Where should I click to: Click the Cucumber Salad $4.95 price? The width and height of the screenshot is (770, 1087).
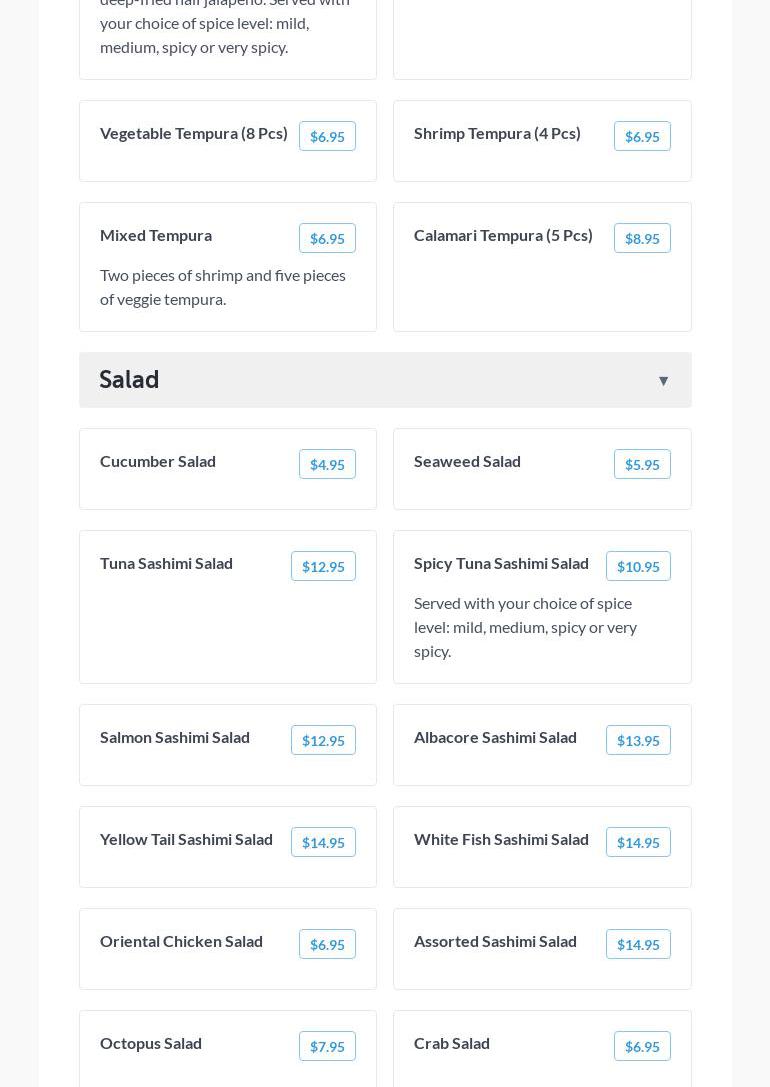(x=327, y=465)
